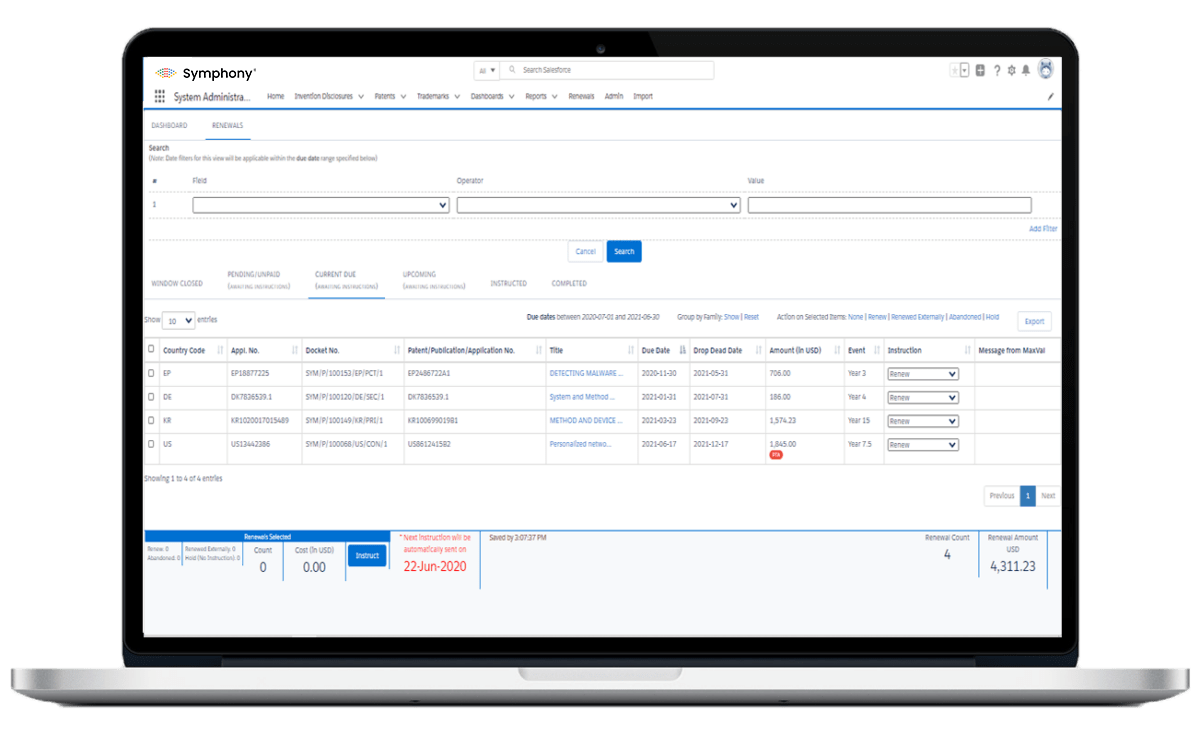The image size is (1200, 746).
Task: Sort by Due Date column arrows
Action: click(x=682, y=351)
